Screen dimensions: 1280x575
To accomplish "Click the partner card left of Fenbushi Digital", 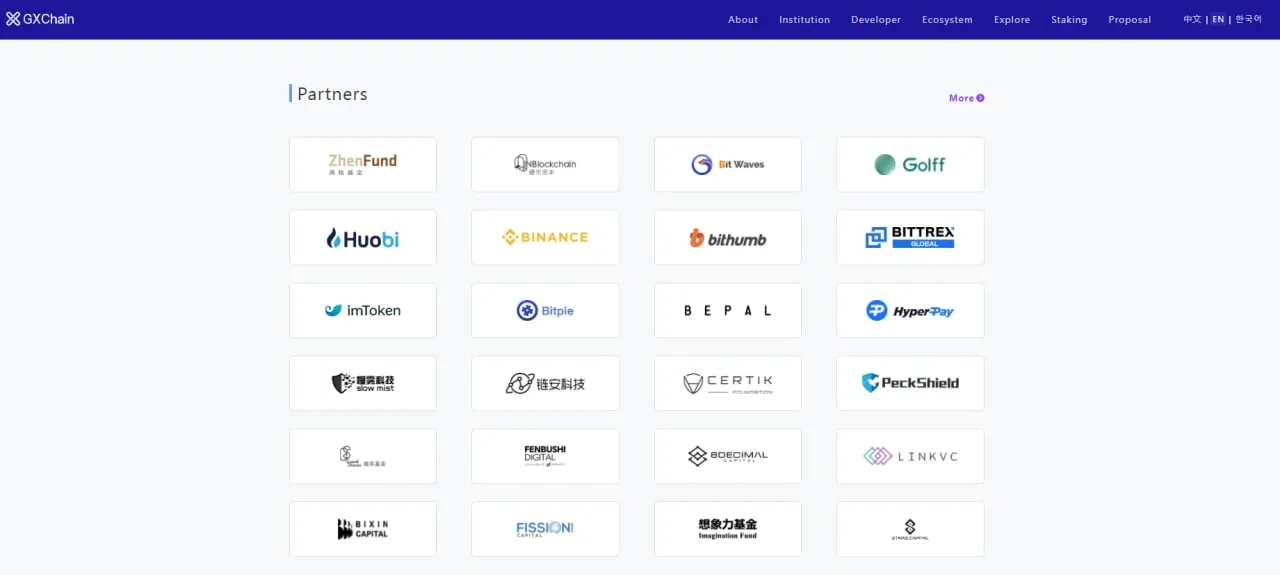I will click(x=363, y=456).
